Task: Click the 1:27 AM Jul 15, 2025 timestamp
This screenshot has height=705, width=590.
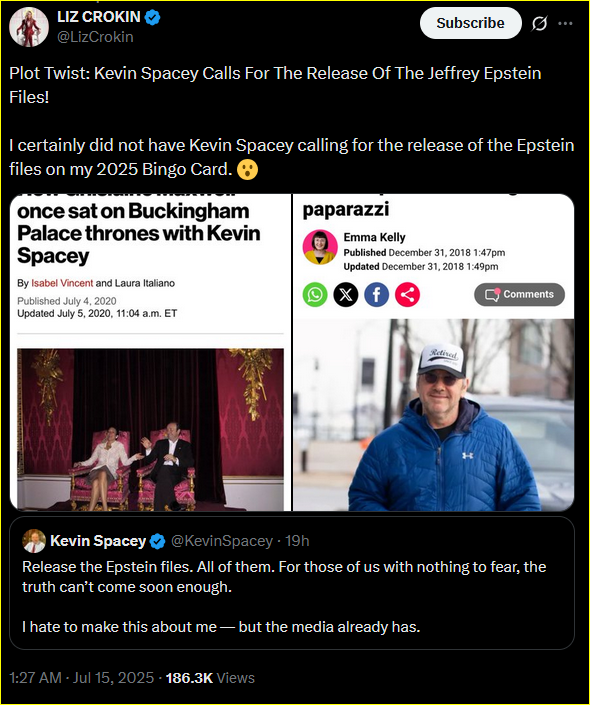Action: click(x=81, y=678)
